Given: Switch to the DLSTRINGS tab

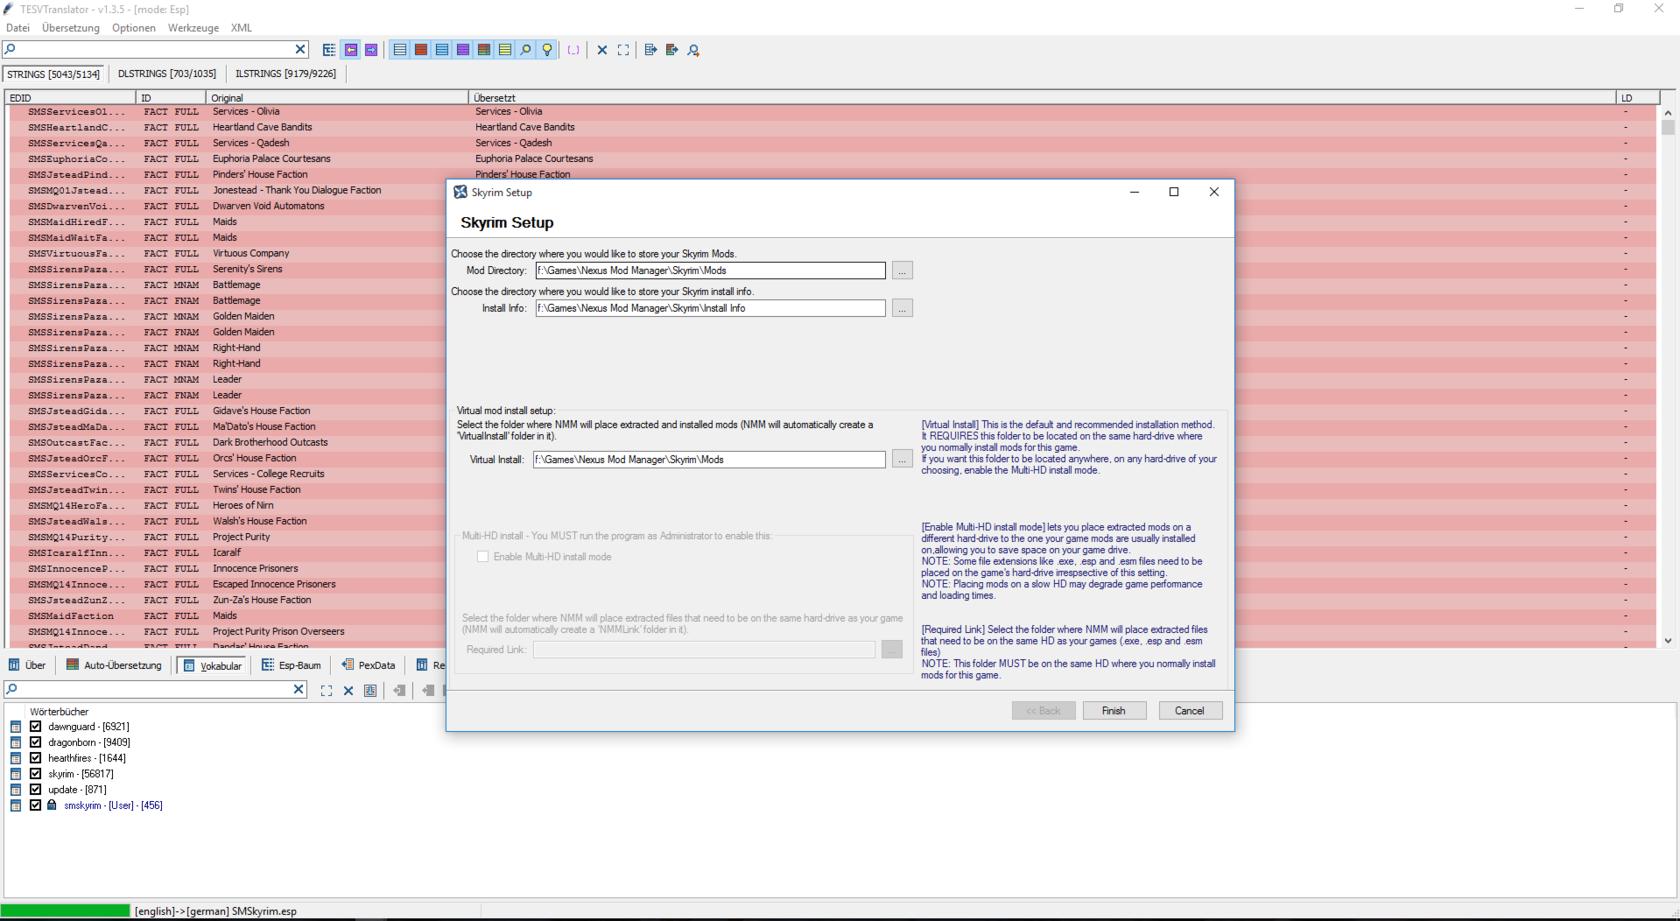Looking at the screenshot, I should click(x=166, y=74).
